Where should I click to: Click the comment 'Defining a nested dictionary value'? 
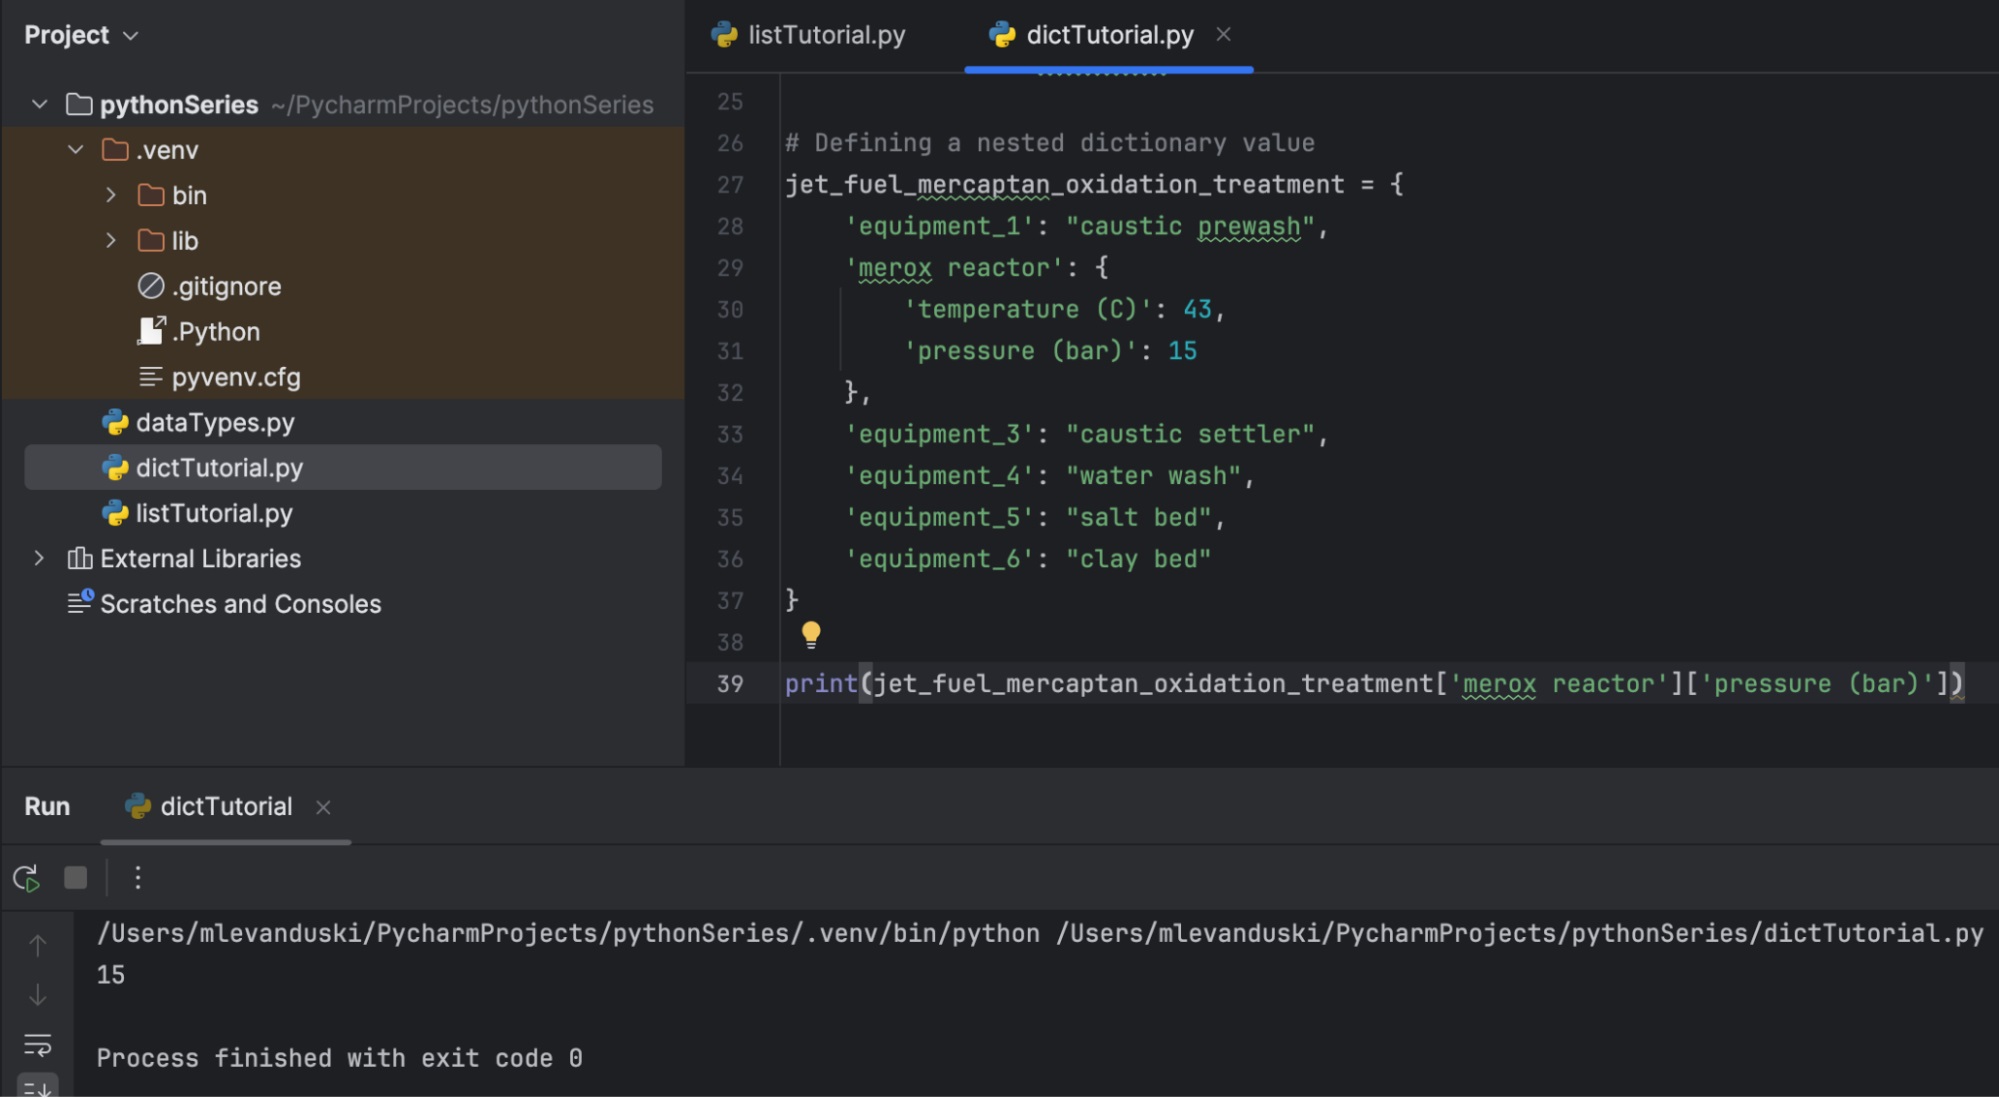[1064, 143]
